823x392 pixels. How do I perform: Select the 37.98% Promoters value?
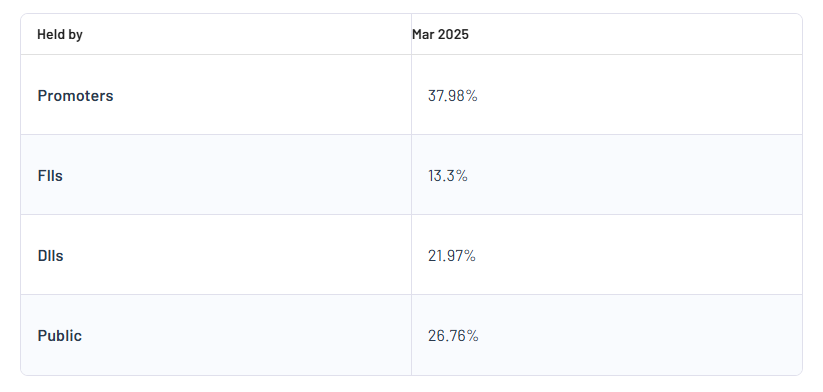452,96
